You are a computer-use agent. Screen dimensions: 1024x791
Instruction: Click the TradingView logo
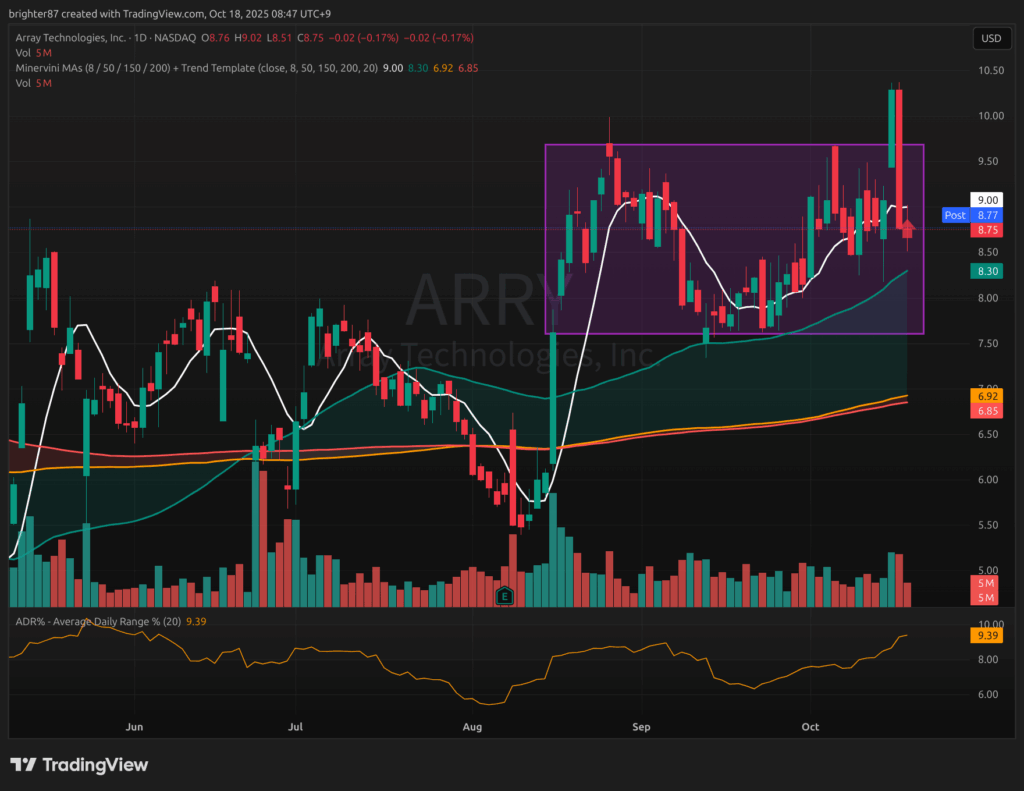pyautogui.click(x=79, y=765)
